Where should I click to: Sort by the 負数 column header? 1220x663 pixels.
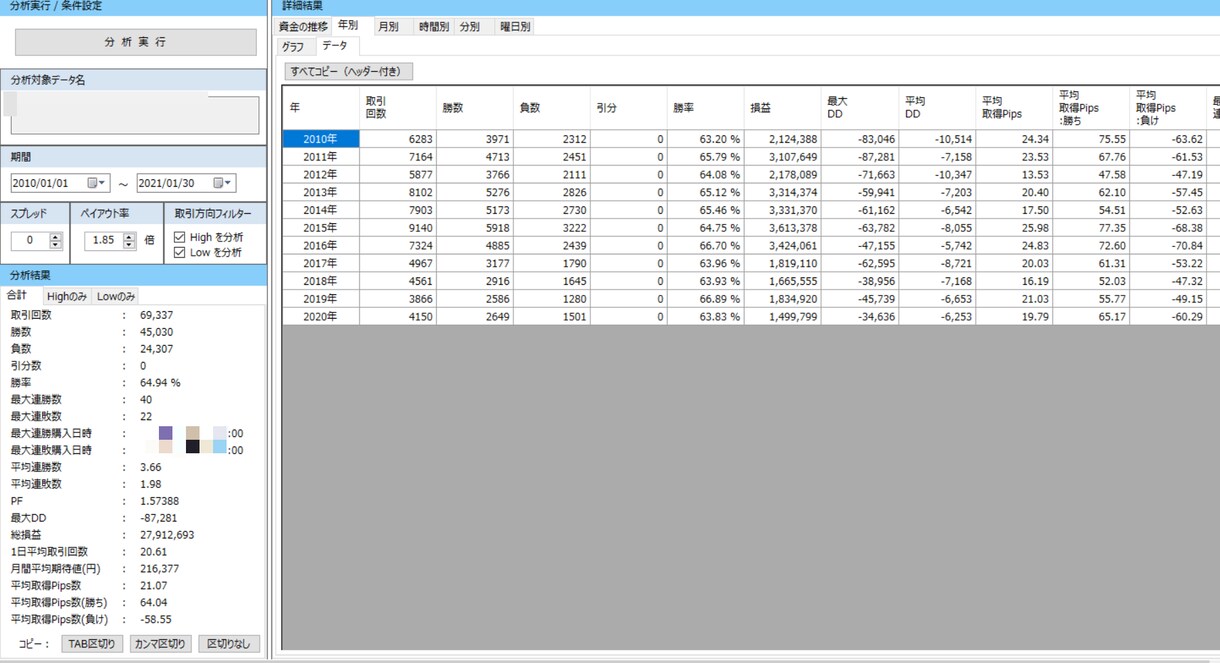tap(552, 107)
